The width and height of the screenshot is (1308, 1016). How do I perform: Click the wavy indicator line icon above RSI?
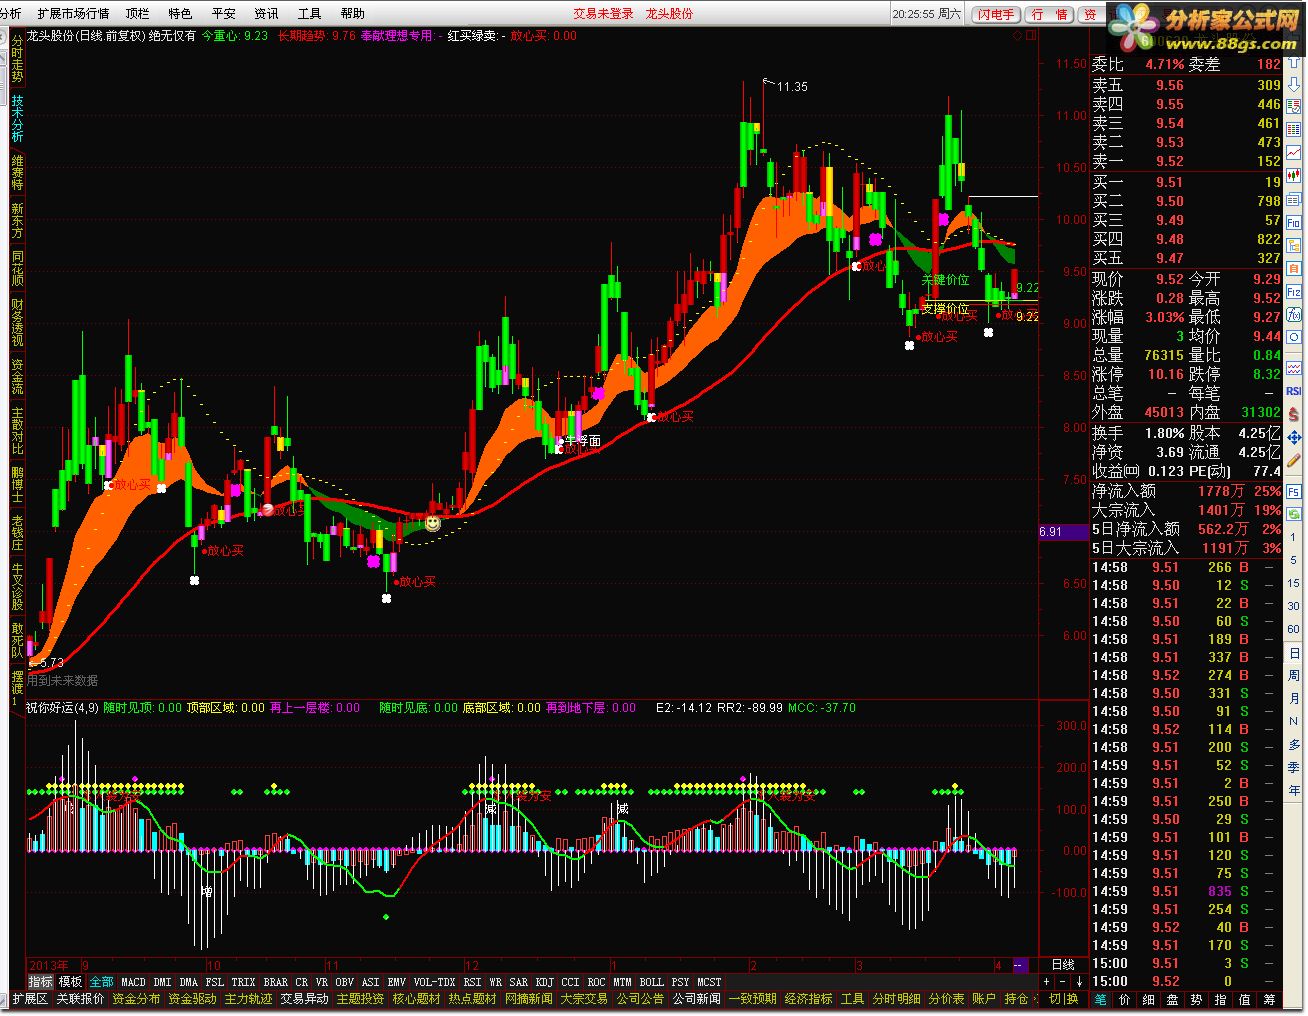[1293, 367]
